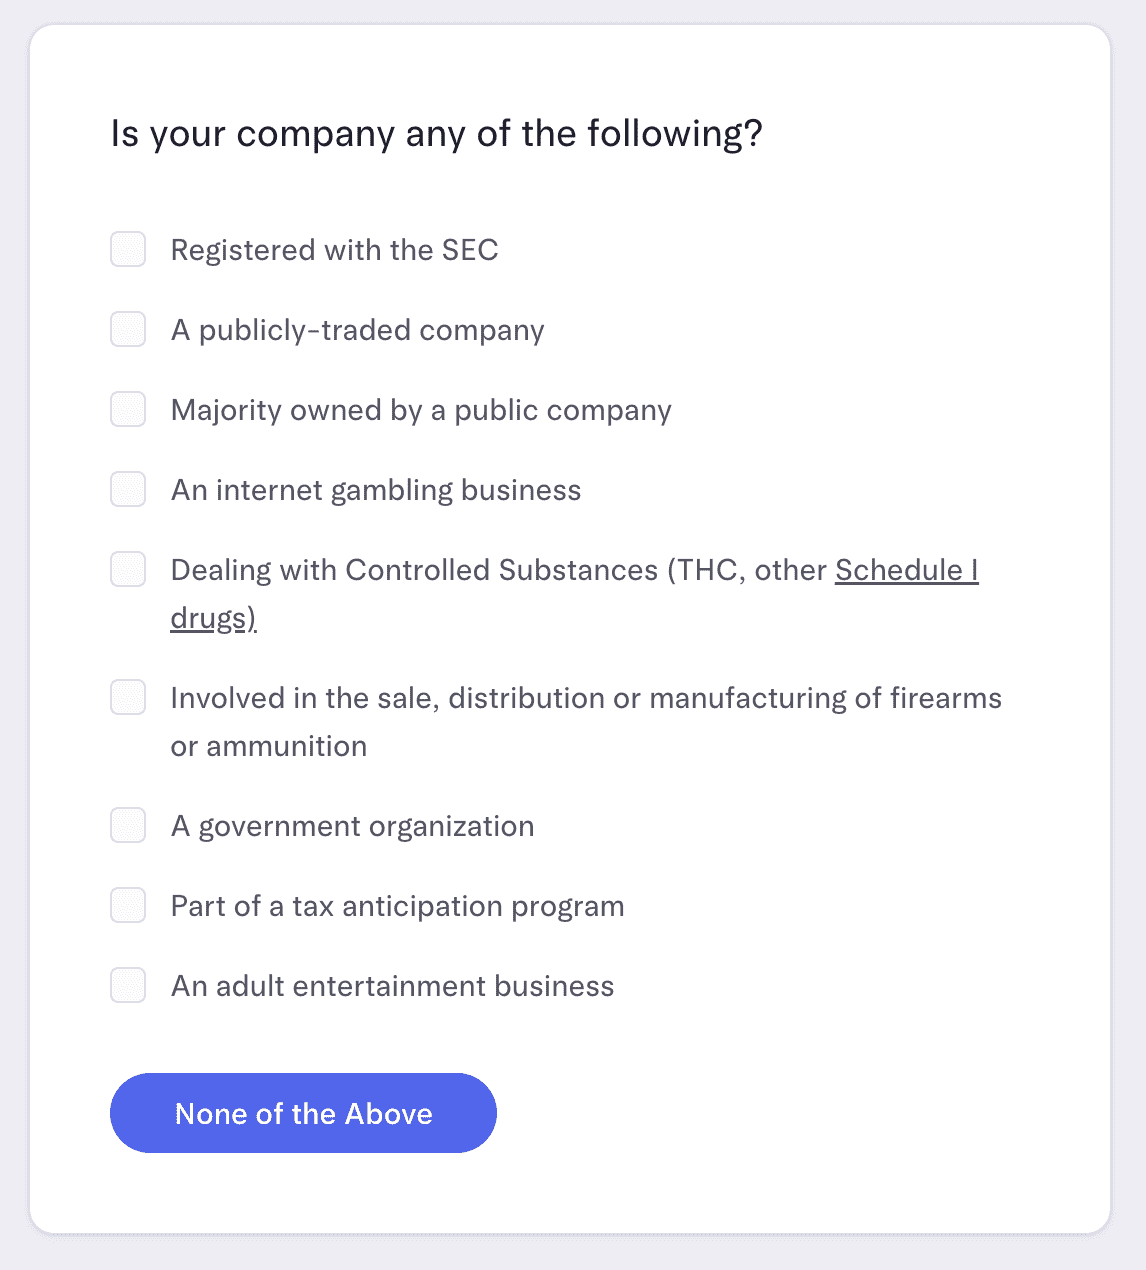Screen dimensions: 1146x1270
Task: Check the Controlled Substances checkbox
Action: (128, 569)
